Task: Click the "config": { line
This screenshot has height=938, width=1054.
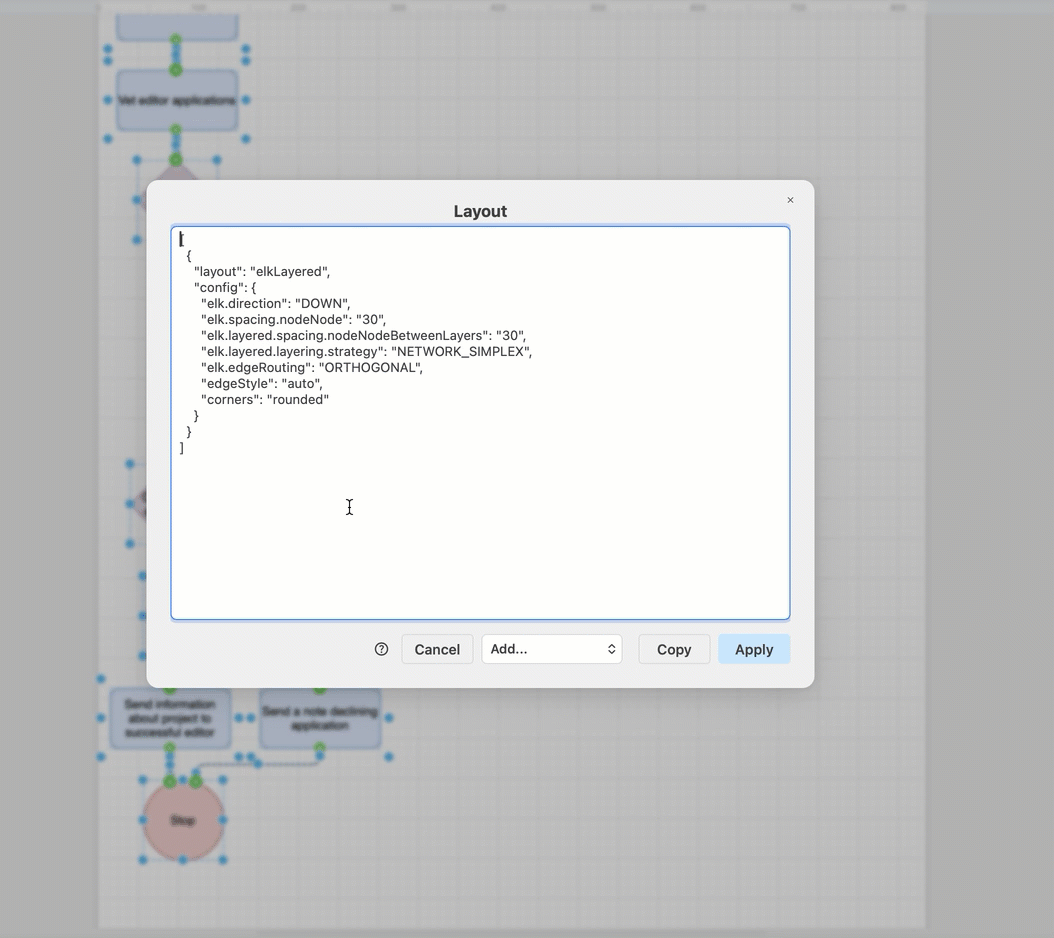Action: (x=225, y=288)
